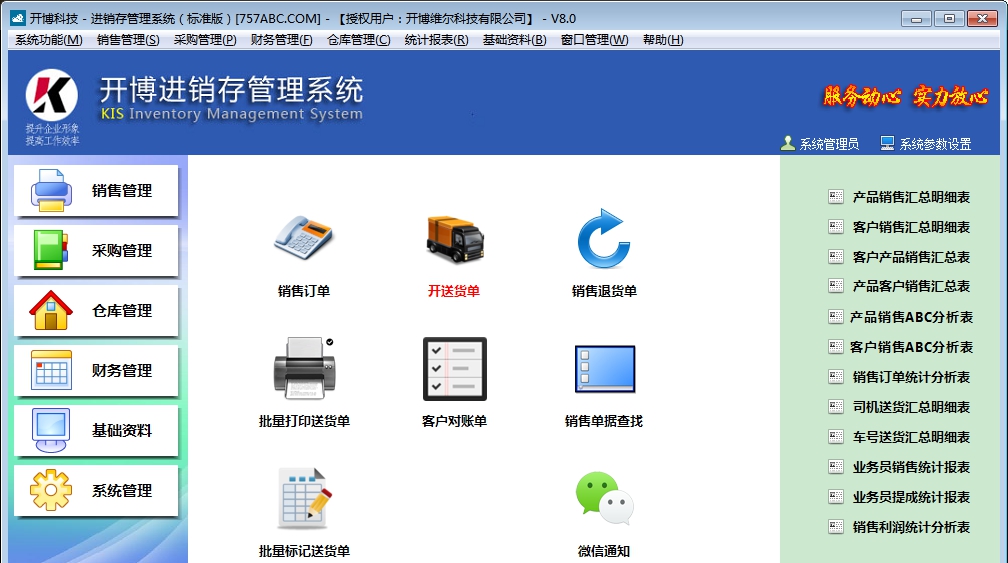The width and height of the screenshot is (1008, 563).
Task: Open the 产品销售ABC分析表 report link
Action: click(x=911, y=317)
